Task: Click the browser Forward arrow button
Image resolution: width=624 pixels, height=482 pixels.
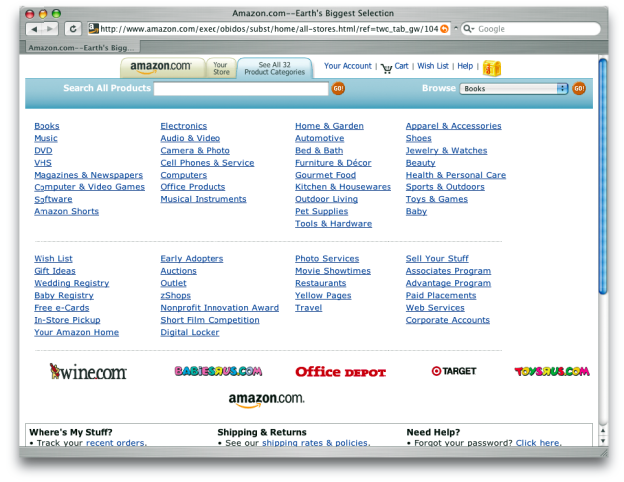Action: (x=50, y=29)
